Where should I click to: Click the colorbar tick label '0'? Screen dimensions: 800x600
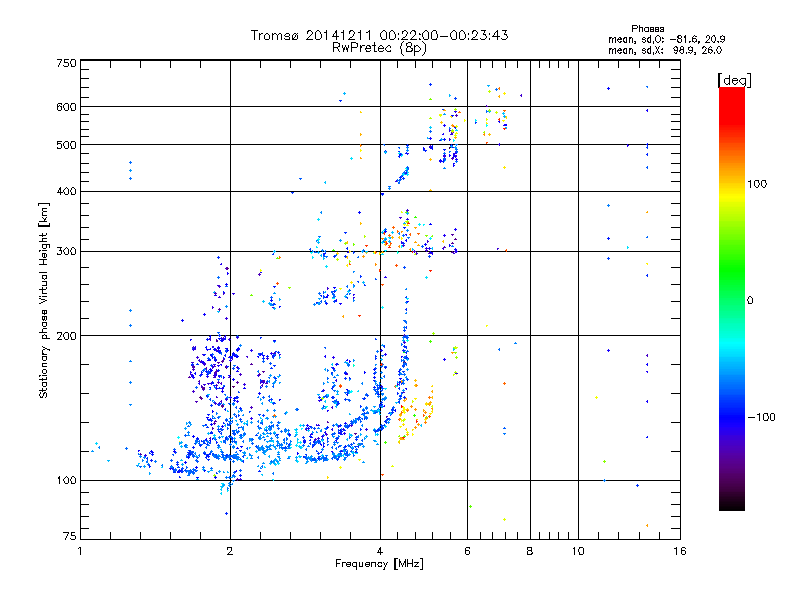pyautogui.click(x=750, y=301)
